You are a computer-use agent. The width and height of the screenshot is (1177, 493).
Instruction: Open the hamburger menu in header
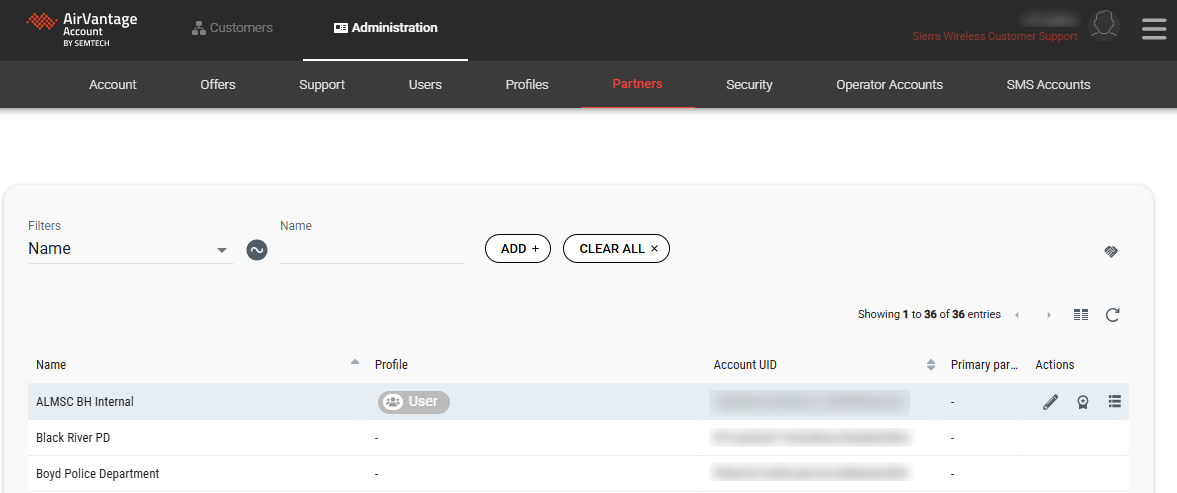pos(1154,29)
